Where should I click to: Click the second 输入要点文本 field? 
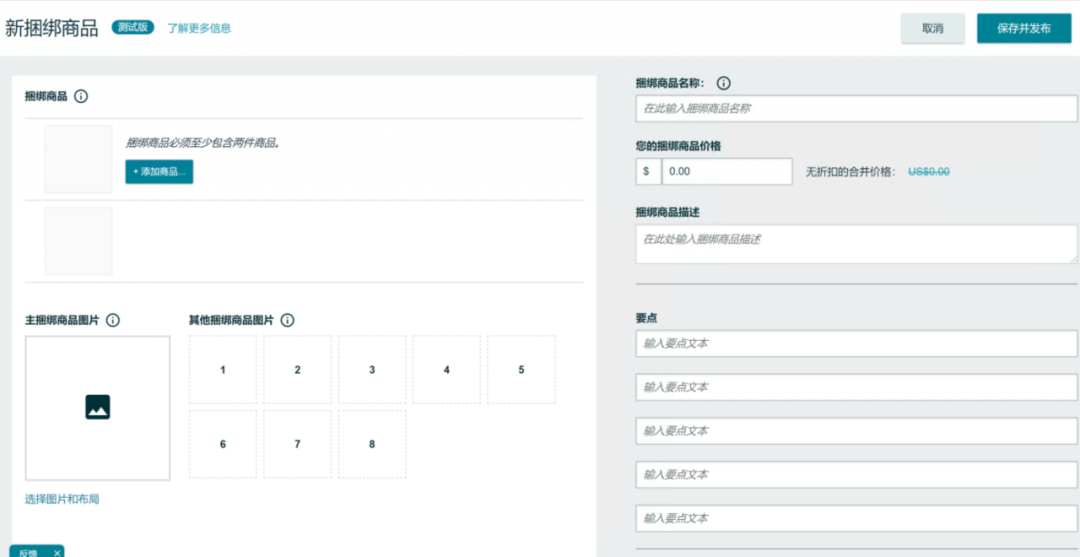[856, 387]
